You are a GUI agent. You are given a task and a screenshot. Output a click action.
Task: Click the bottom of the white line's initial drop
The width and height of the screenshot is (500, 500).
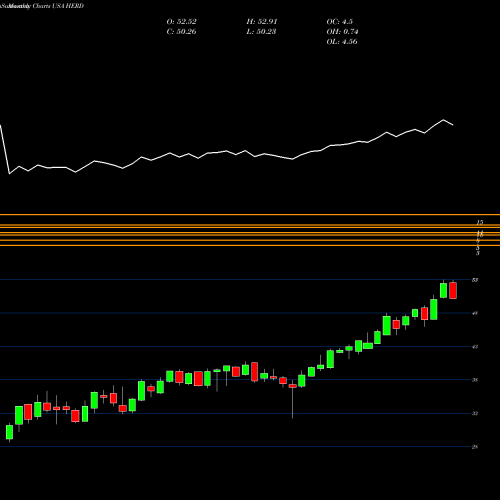(x=9, y=173)
